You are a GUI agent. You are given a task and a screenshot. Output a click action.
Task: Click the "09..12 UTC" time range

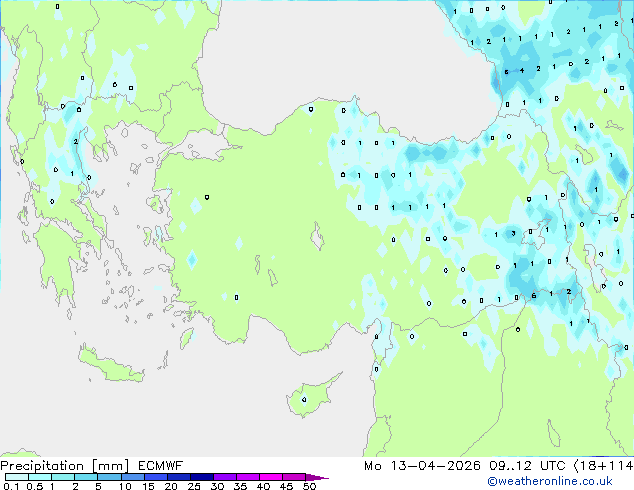point(527,466)
